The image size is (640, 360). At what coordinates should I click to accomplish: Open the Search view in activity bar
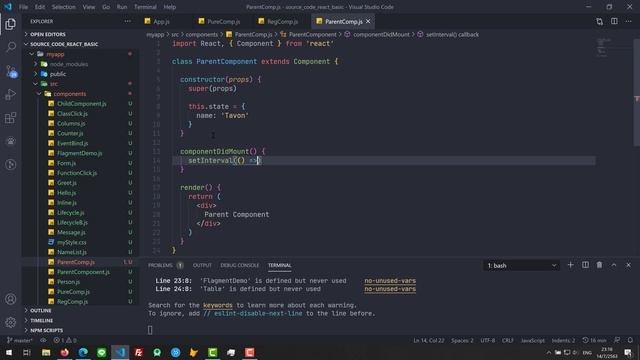(11, 47)
